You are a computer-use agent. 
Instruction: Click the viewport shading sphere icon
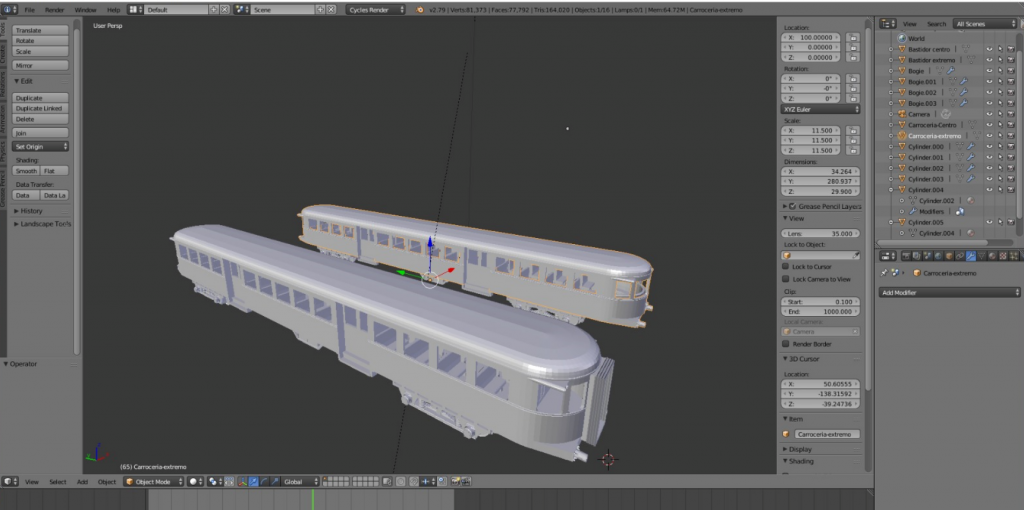[x=195, y=482]
